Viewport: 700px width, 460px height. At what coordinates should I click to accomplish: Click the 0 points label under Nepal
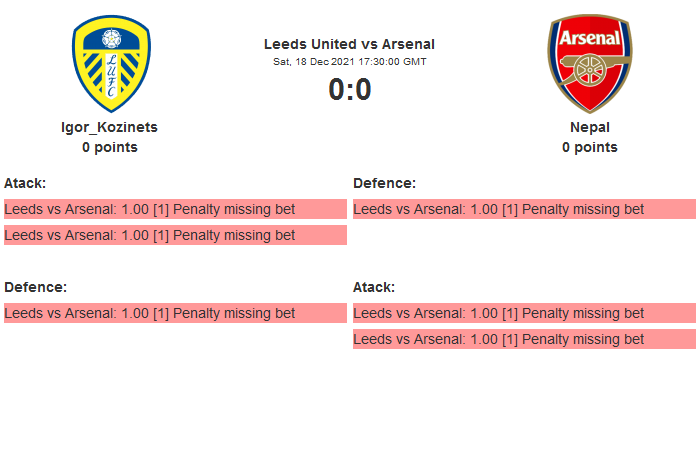(589, 147)
